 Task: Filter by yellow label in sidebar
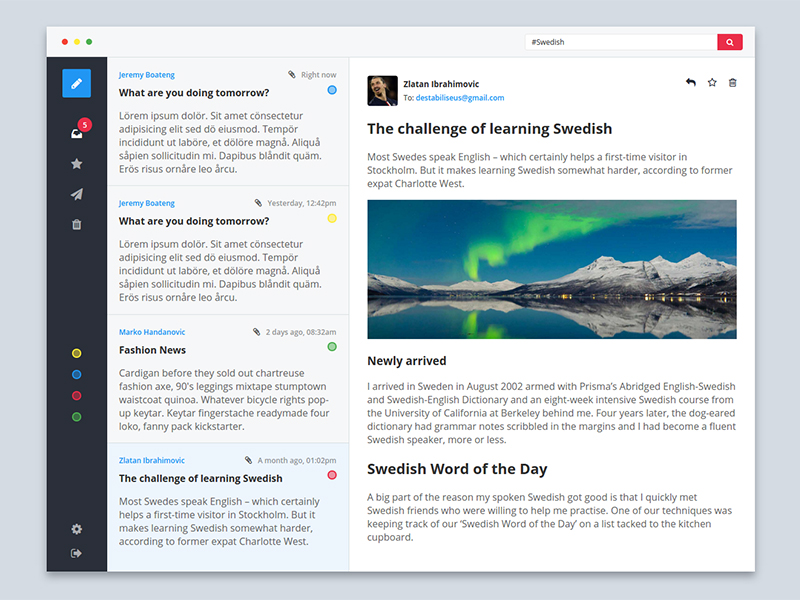click(77, 354)
